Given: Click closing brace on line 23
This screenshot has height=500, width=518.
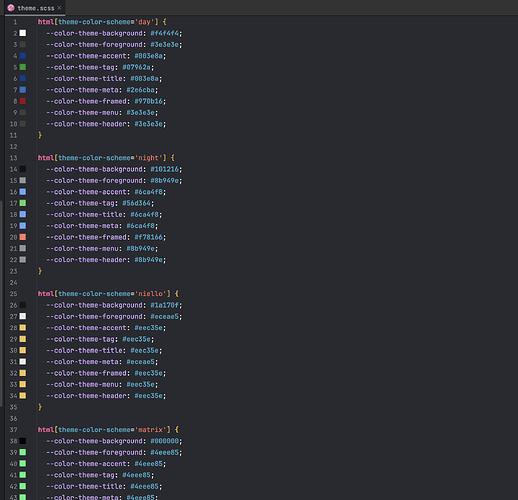Looking at the screenshot, I should [40, 271].
